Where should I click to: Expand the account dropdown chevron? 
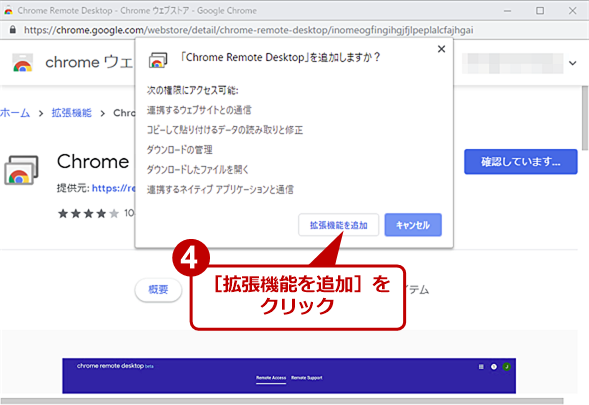[572, 63]
